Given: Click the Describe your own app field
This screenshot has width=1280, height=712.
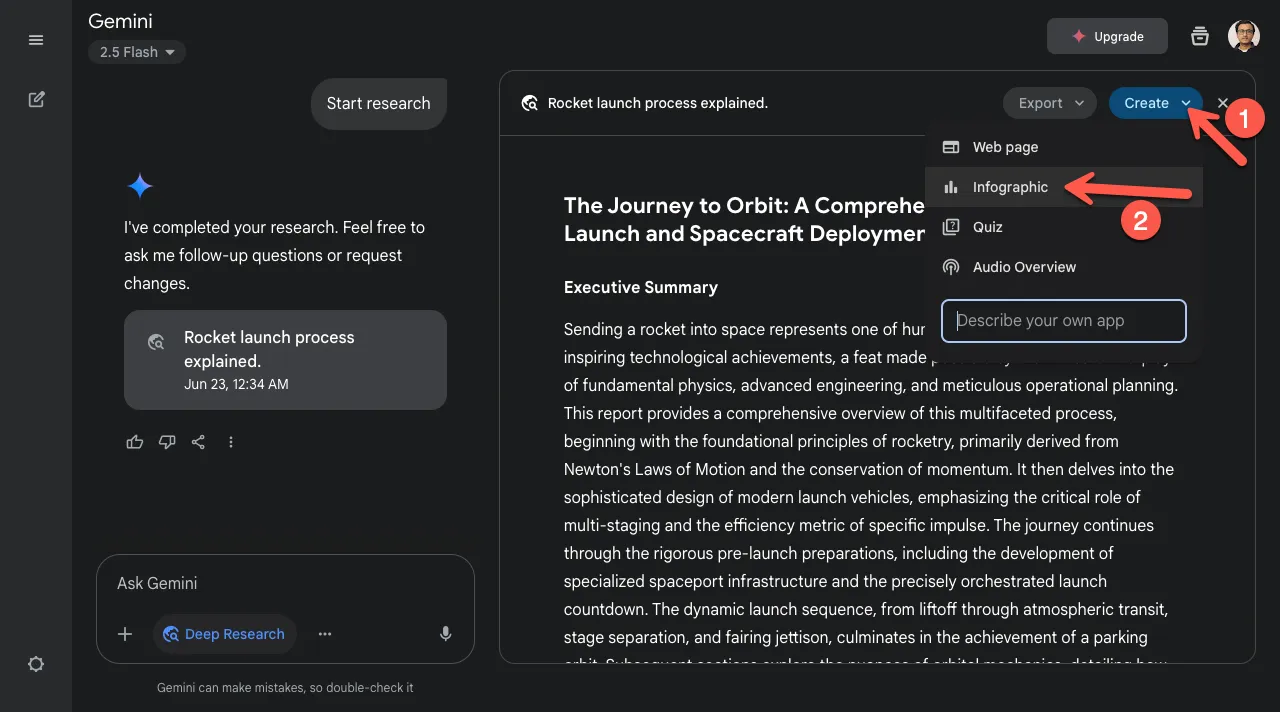Looking at the screenshot, I should tap(1064, 321).
